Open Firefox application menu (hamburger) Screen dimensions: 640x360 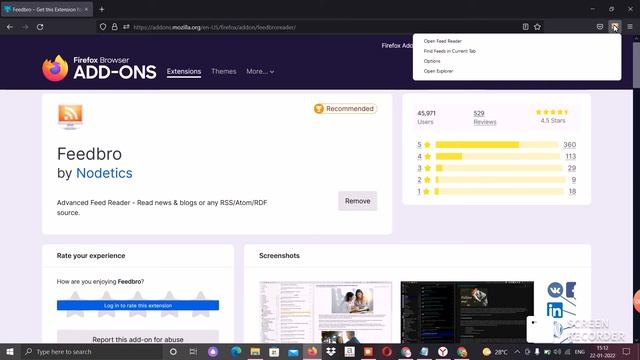tap(630, 27)
